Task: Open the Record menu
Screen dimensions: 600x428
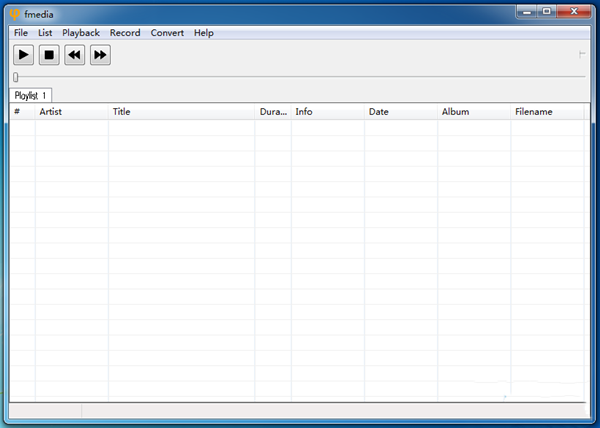Action: point(125,33)
